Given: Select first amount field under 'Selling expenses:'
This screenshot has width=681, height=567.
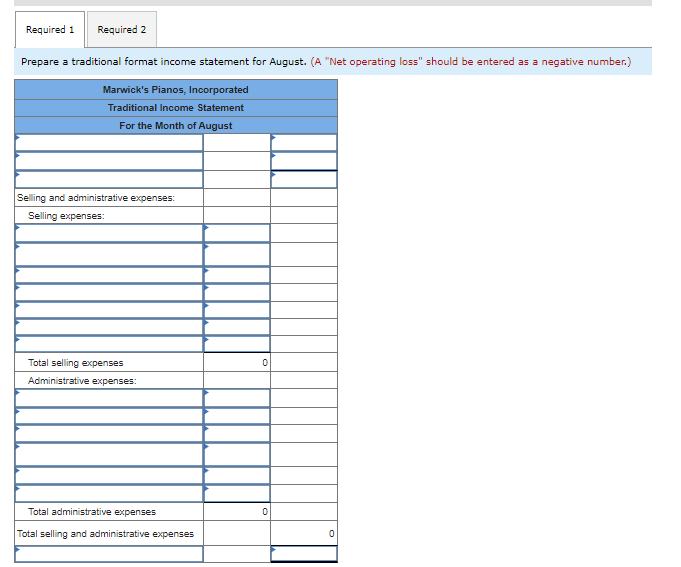Looking at the screenshot, I should click(x=237, y=233).
